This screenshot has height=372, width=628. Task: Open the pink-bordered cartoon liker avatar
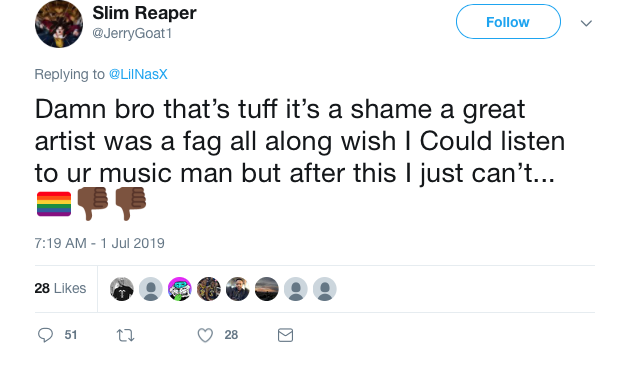(x=179, y=289)
